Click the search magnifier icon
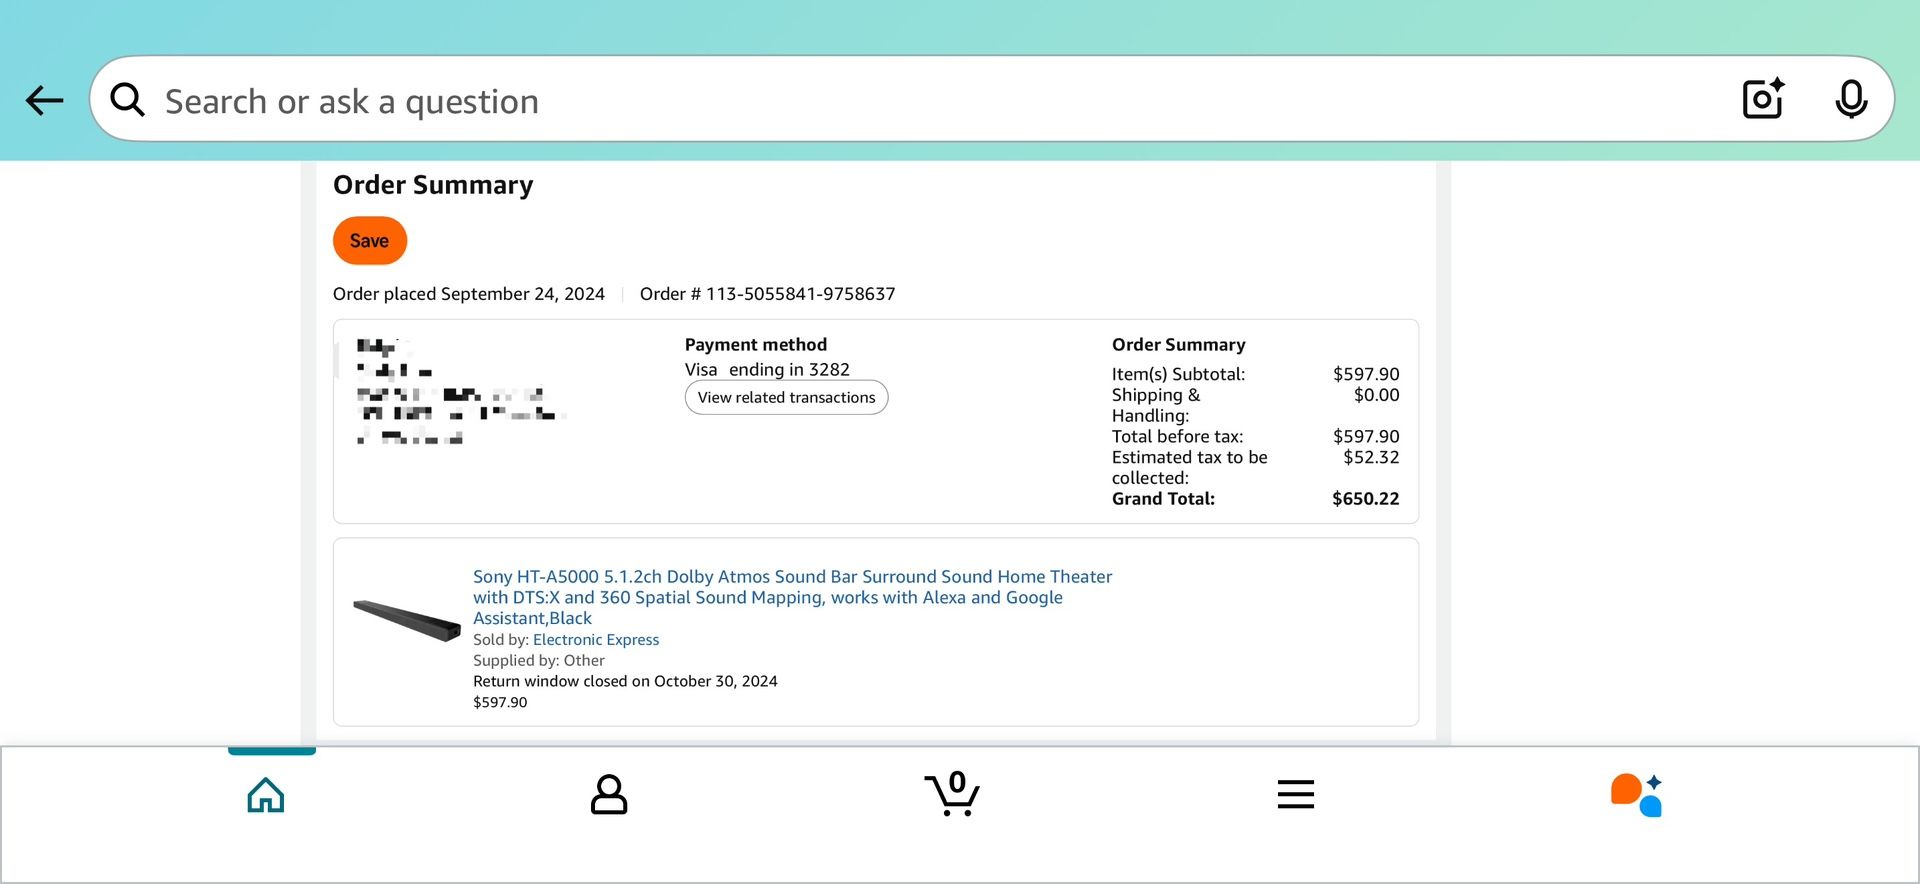The image size is (1920, 884). (x=127, y=100)
